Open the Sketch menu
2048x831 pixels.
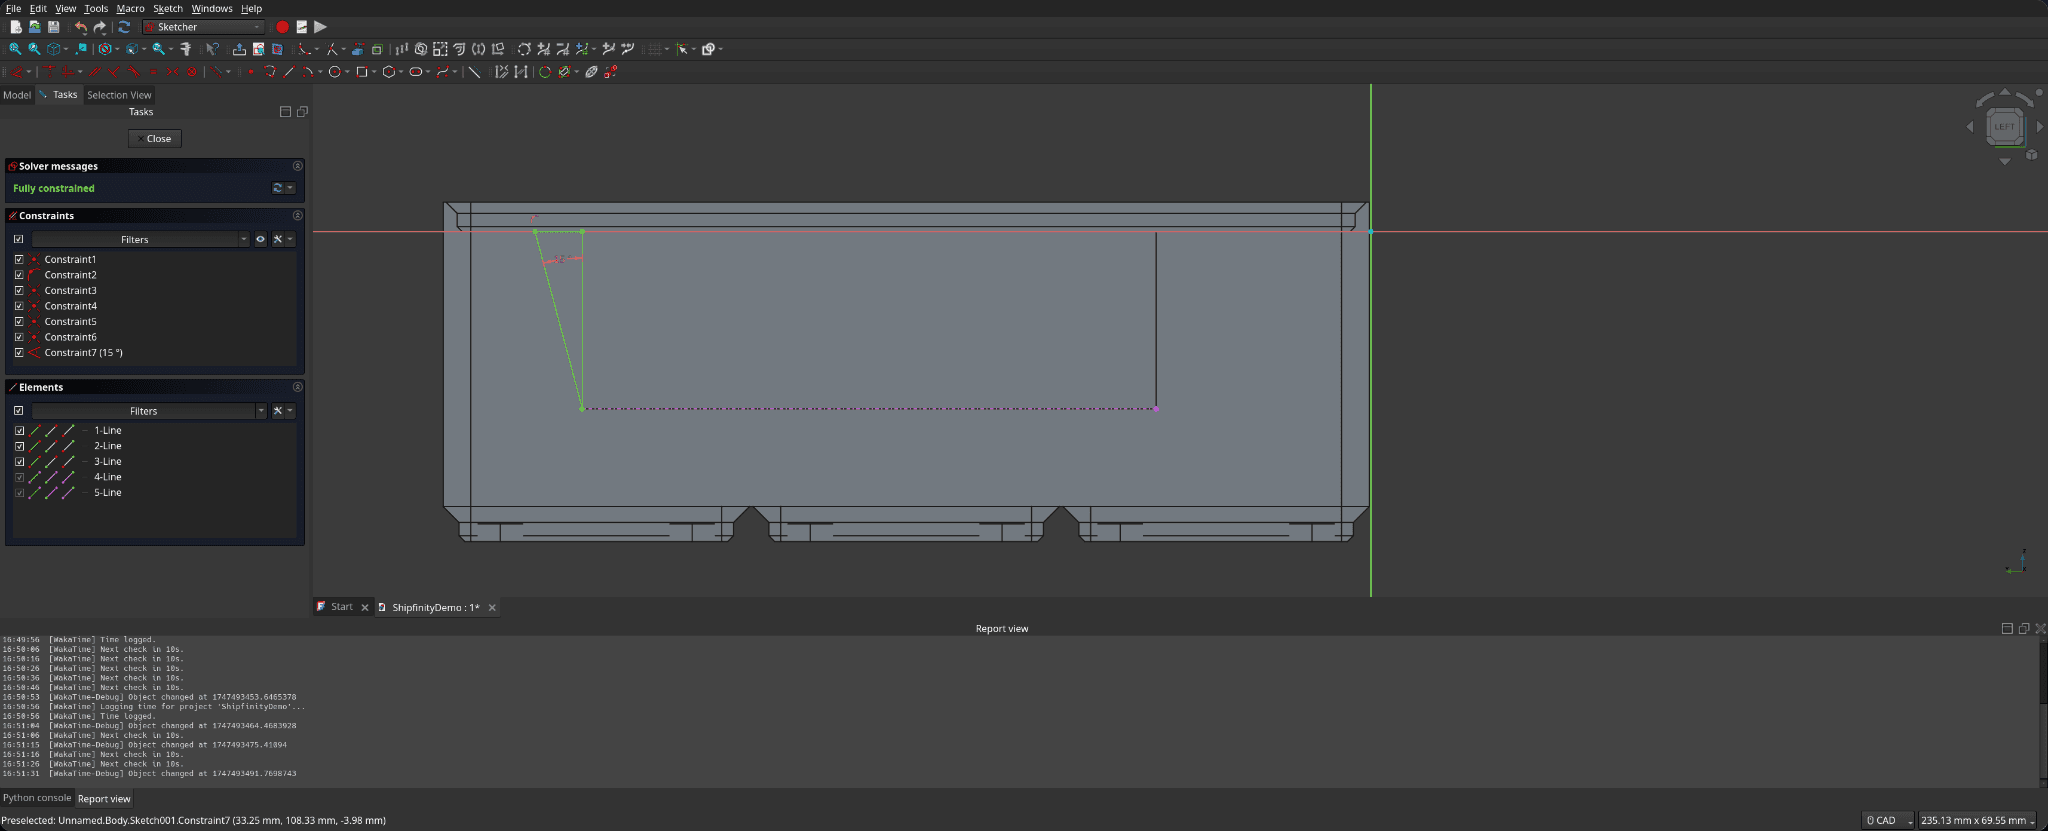[x=168, y=8]
